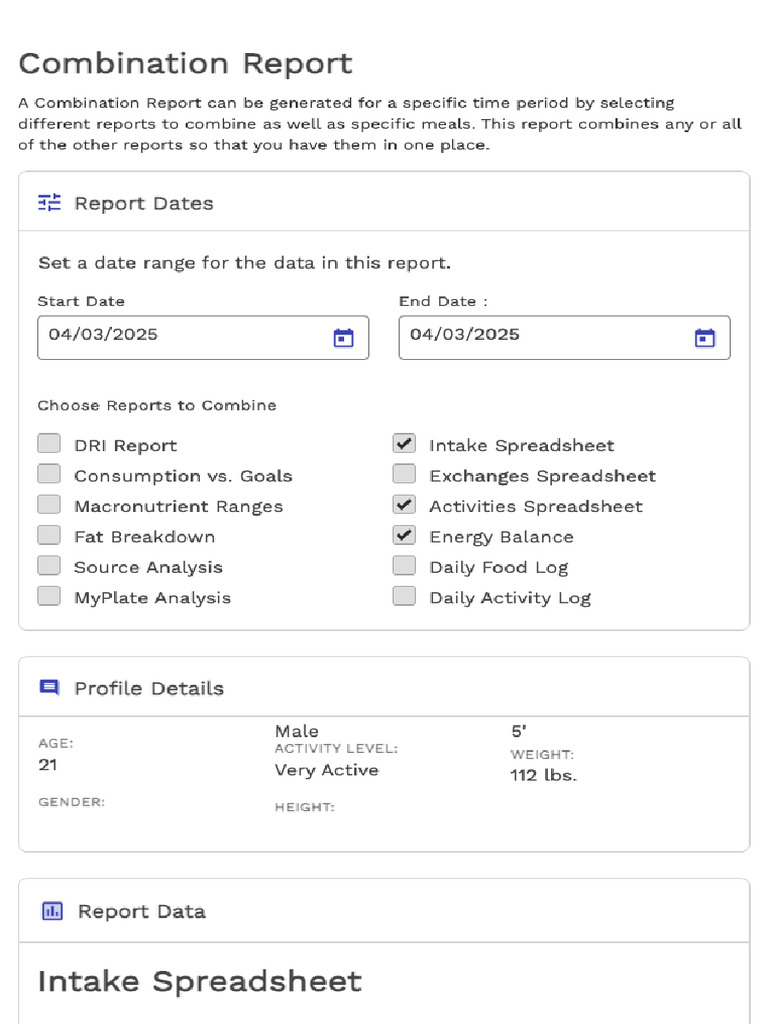Tick the Consumption vs. Goals checkbox
The image size is (768, 1024).
pyautogui.click(x=49, y=474)
